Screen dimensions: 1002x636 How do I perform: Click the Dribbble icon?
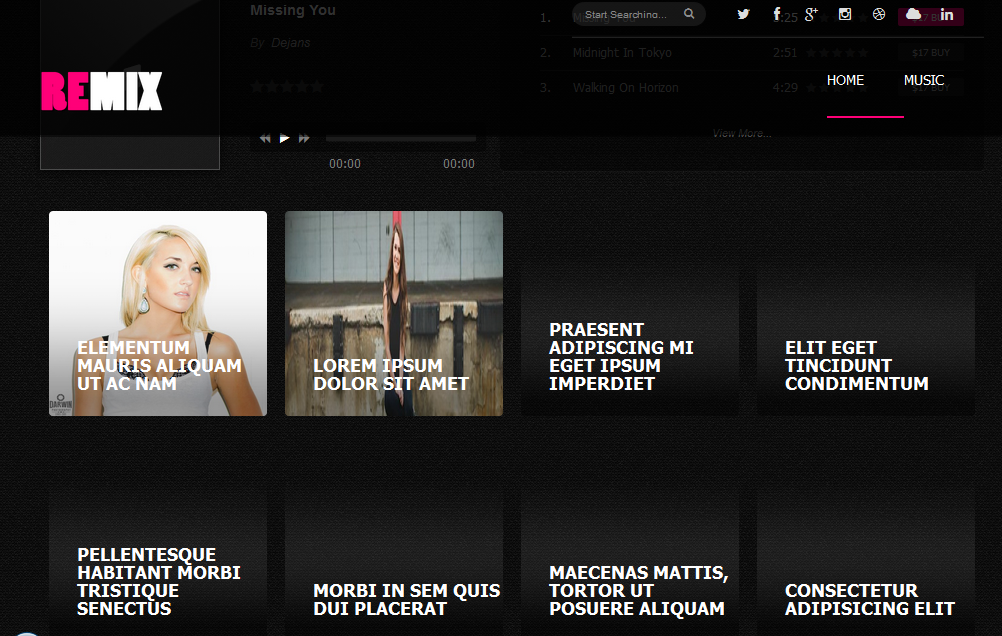pyautogui.click(x=879, y=14)
